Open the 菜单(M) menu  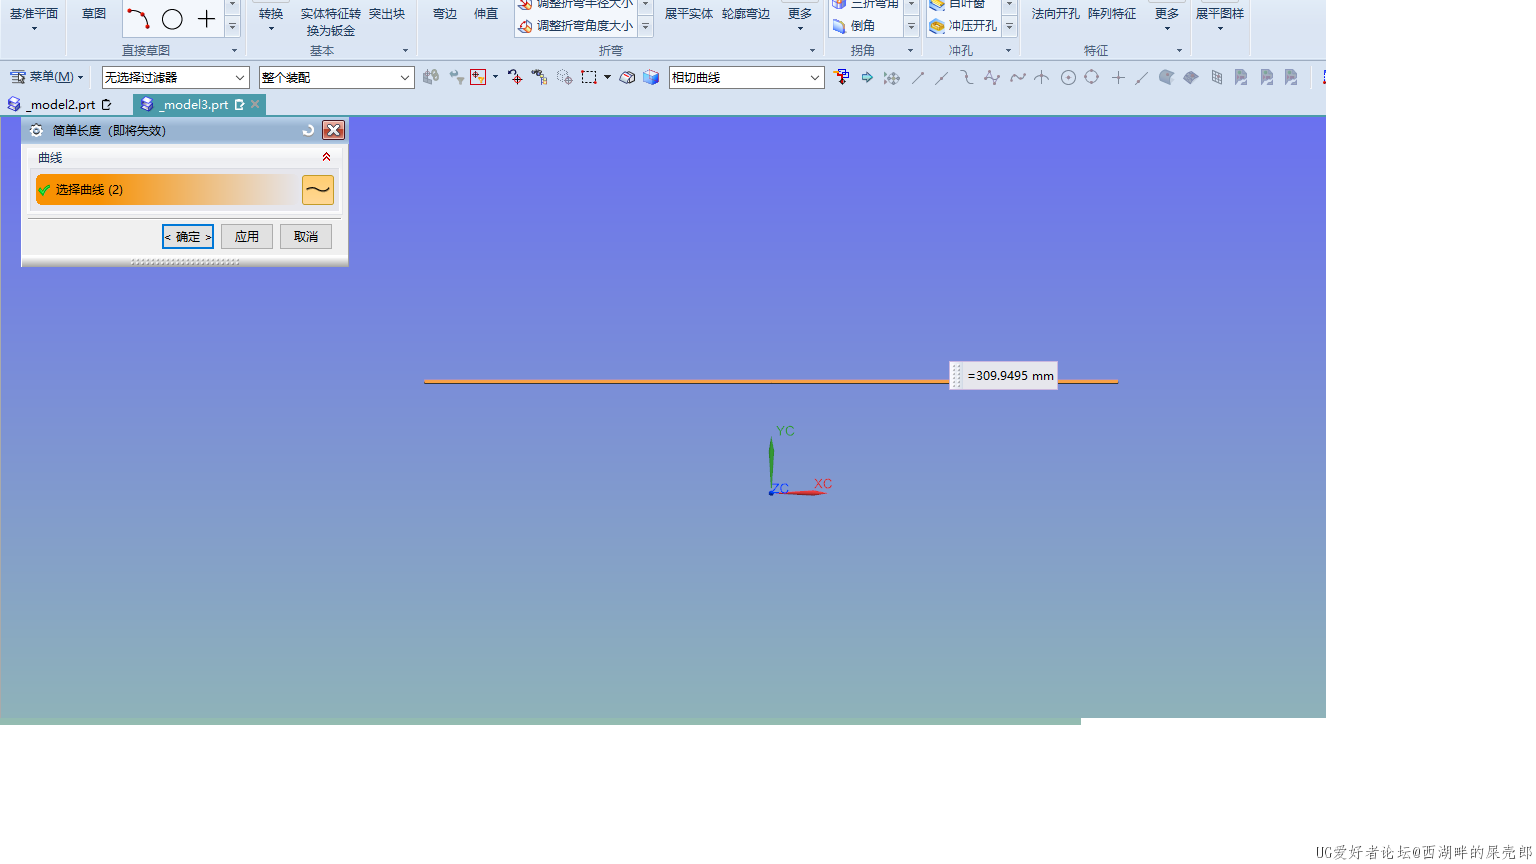pyautogui.click(x=46, y=77)
